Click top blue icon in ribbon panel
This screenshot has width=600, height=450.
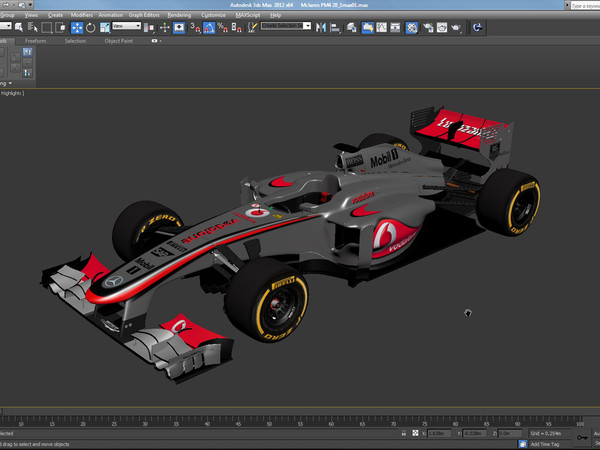tap(27, 52)
